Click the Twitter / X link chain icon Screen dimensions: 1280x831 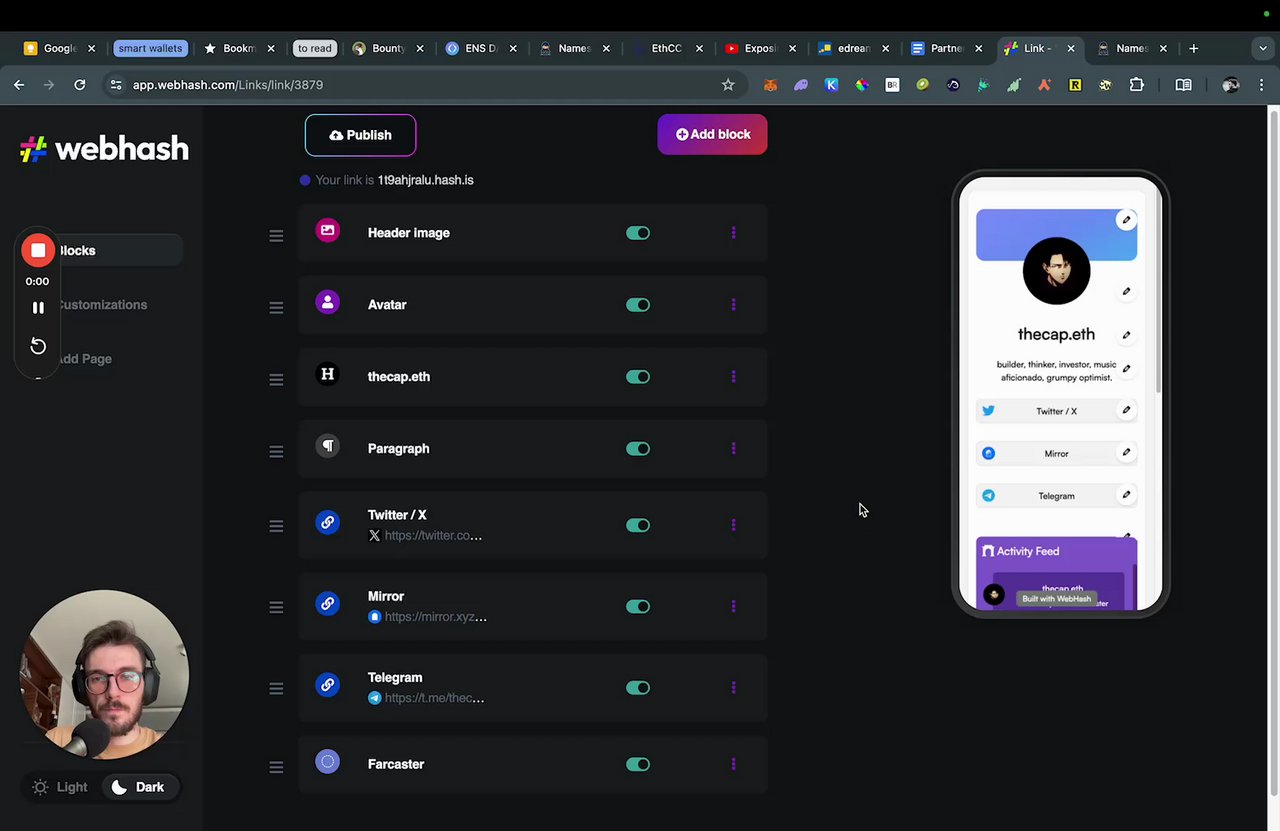tap(327, 522)
